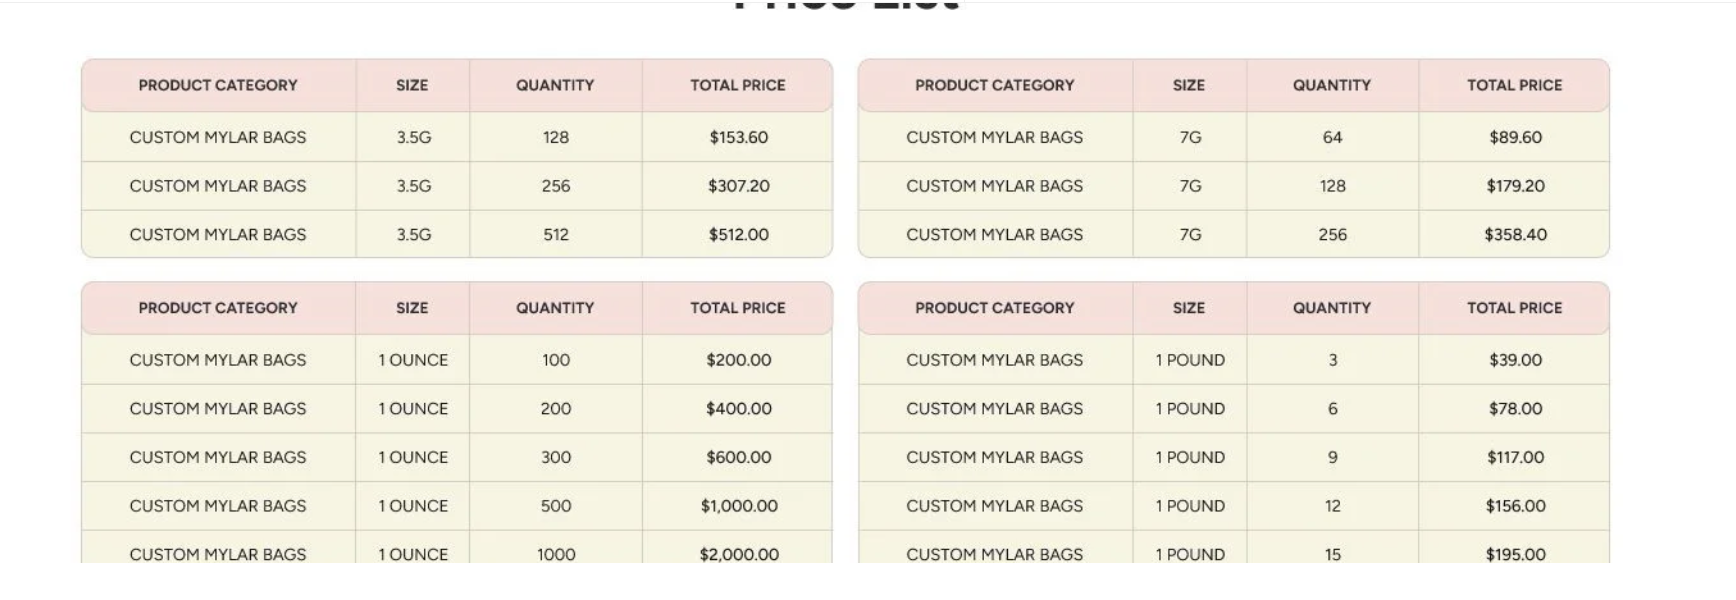Select the $78.00 total price cell

[1515, 409]
